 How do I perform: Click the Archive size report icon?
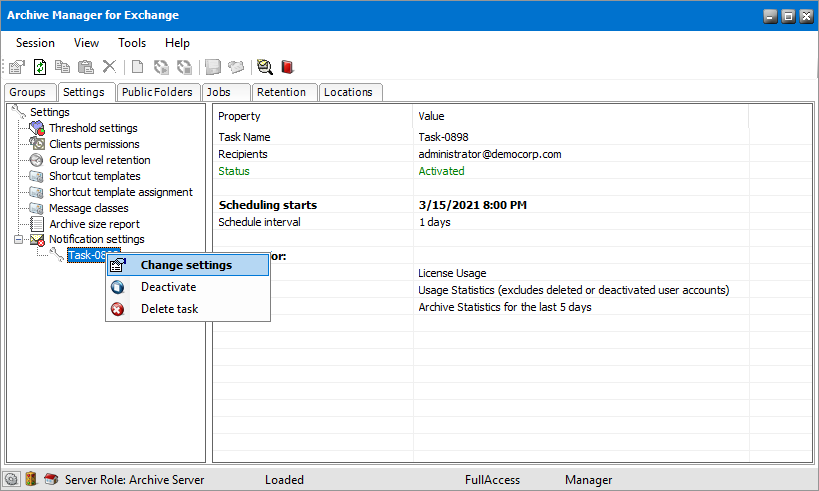37,224
